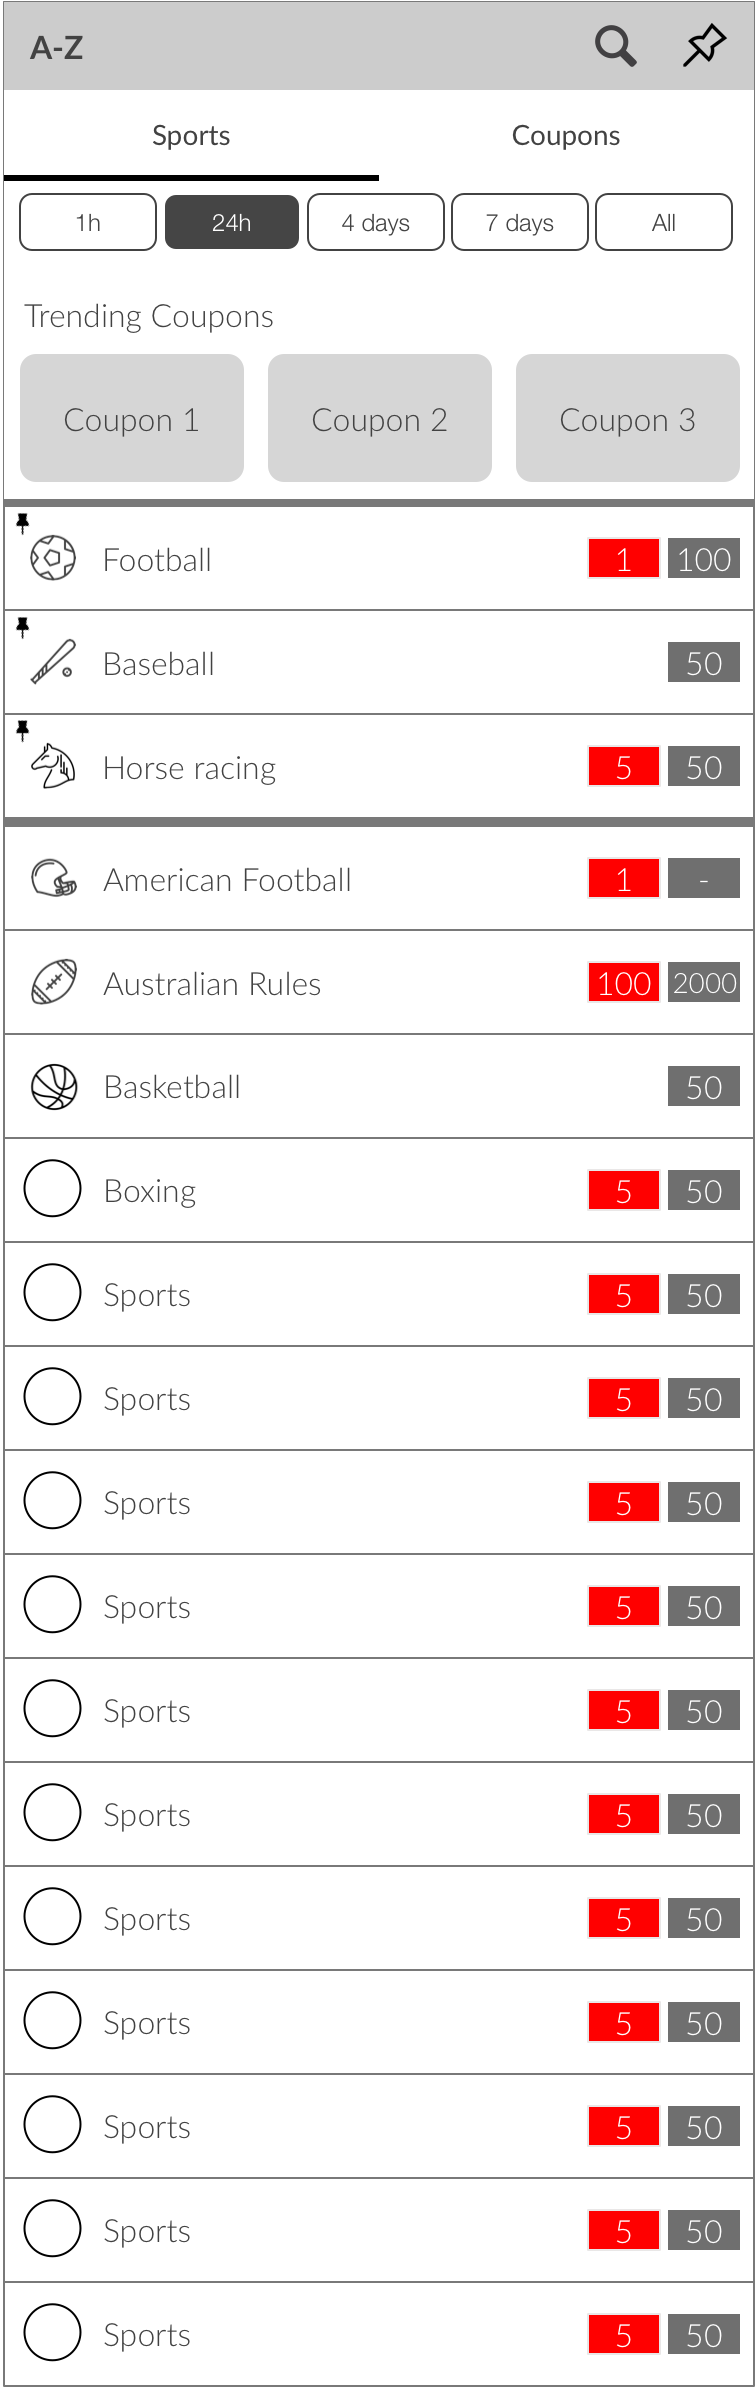Viewport: 756px width, 2402px height.
Task: Unpin Football using its small pin
Action: tap(23, 522)
